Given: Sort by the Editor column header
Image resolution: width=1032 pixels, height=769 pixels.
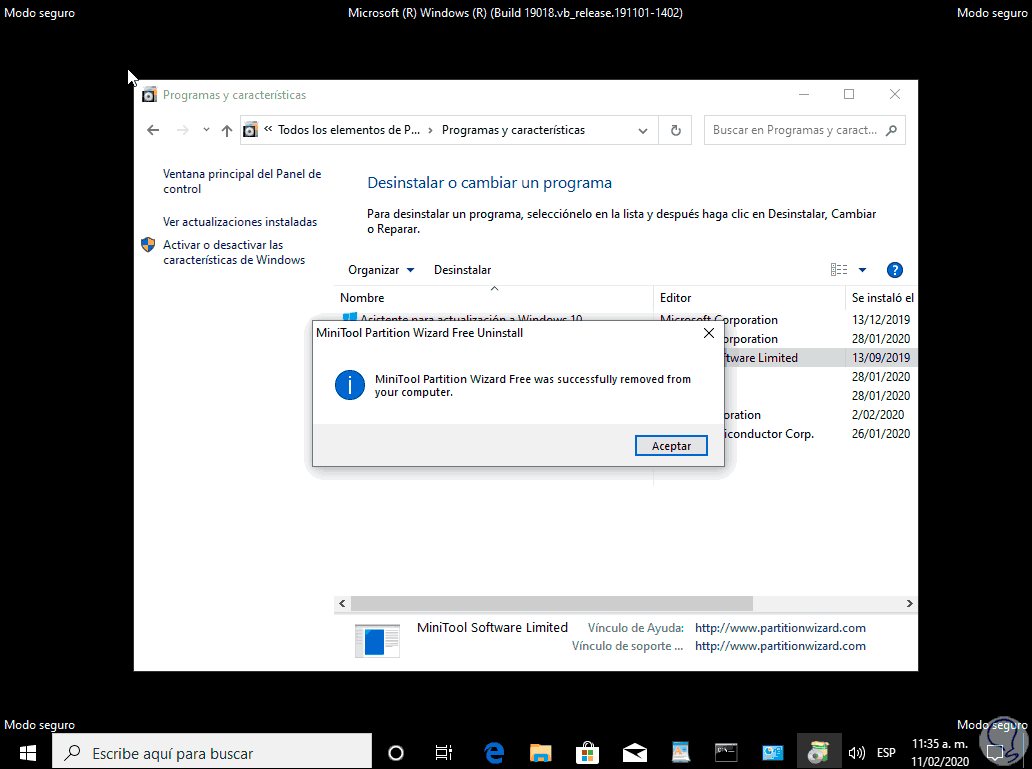Looking at the screenshot, I should click(x=749, y=298).
